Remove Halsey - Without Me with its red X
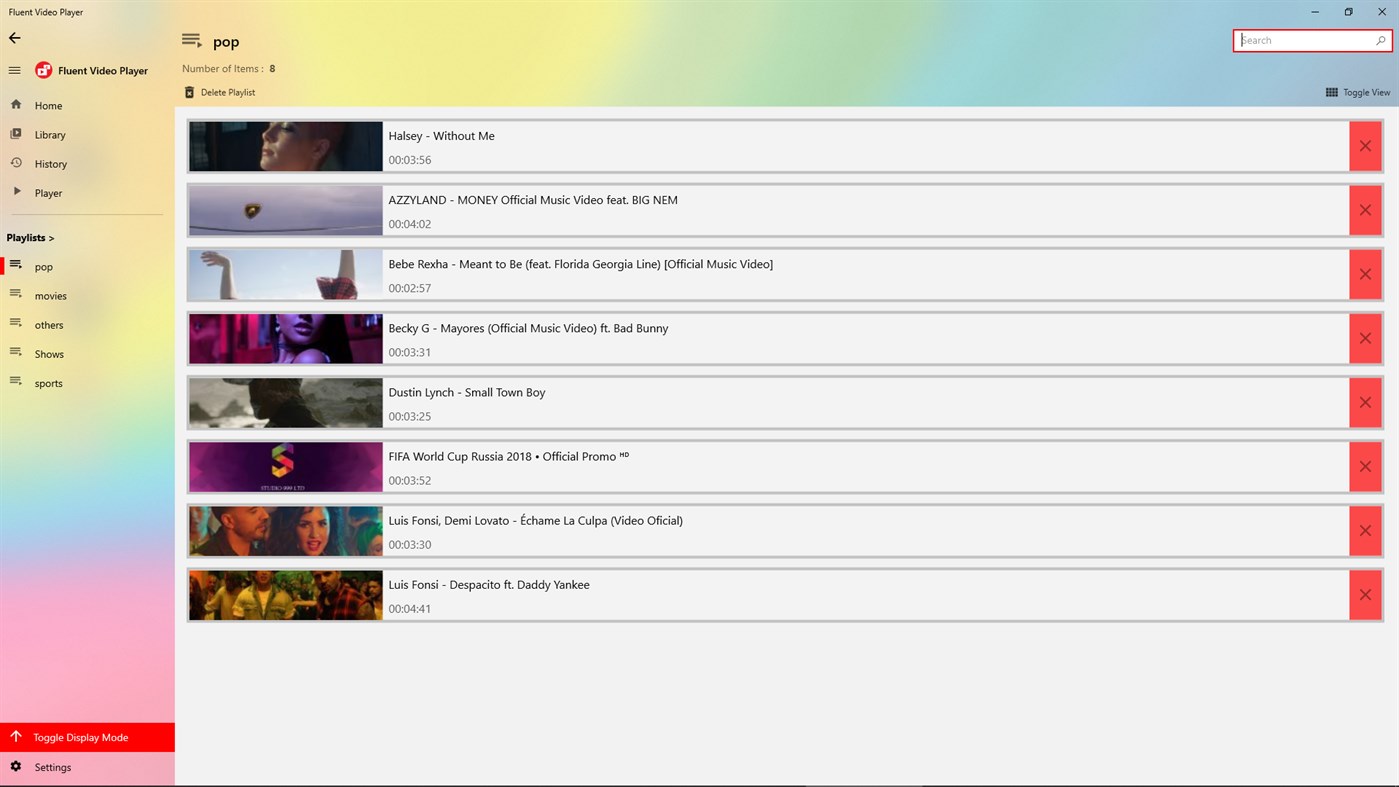 point(1364,145)
